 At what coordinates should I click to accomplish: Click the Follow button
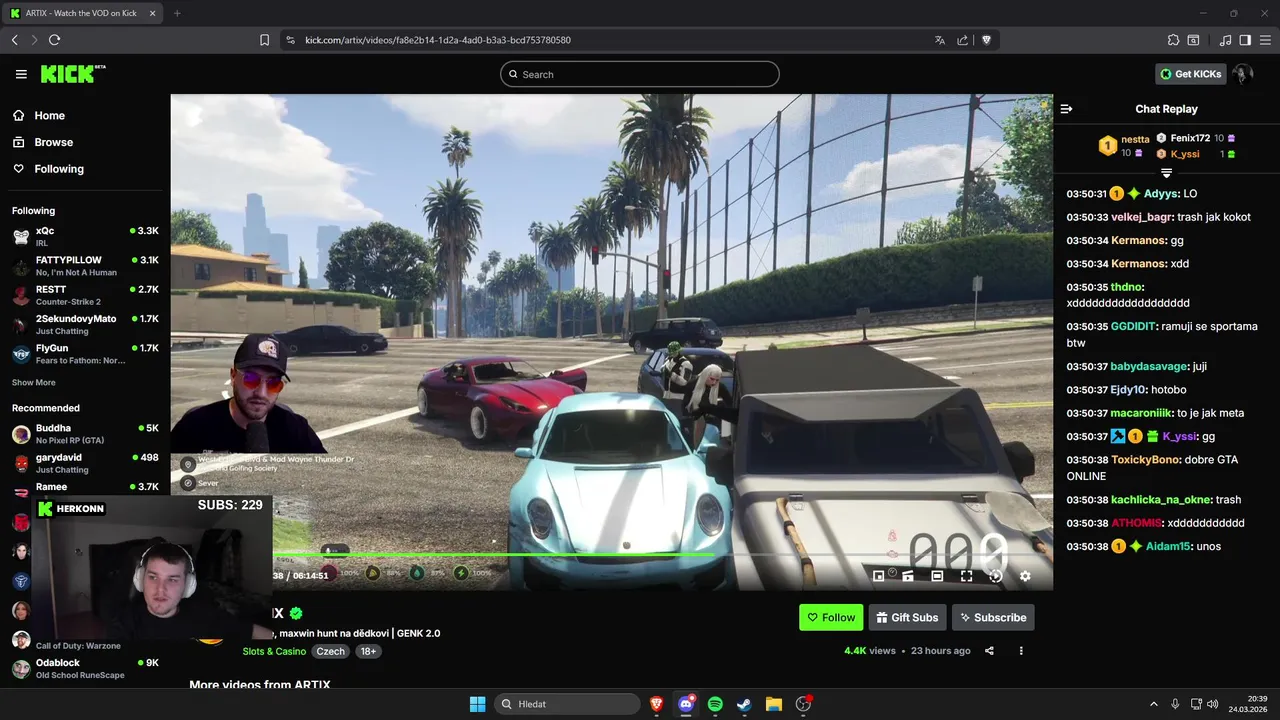coord(831,617)
